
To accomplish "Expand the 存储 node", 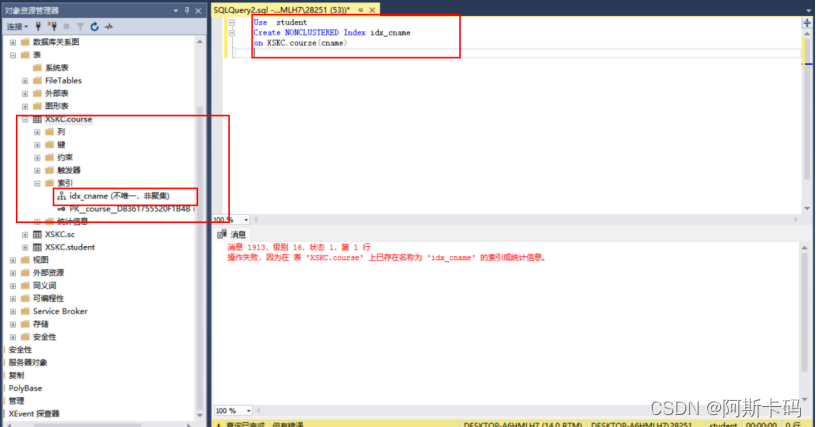I will coord(13,324).
